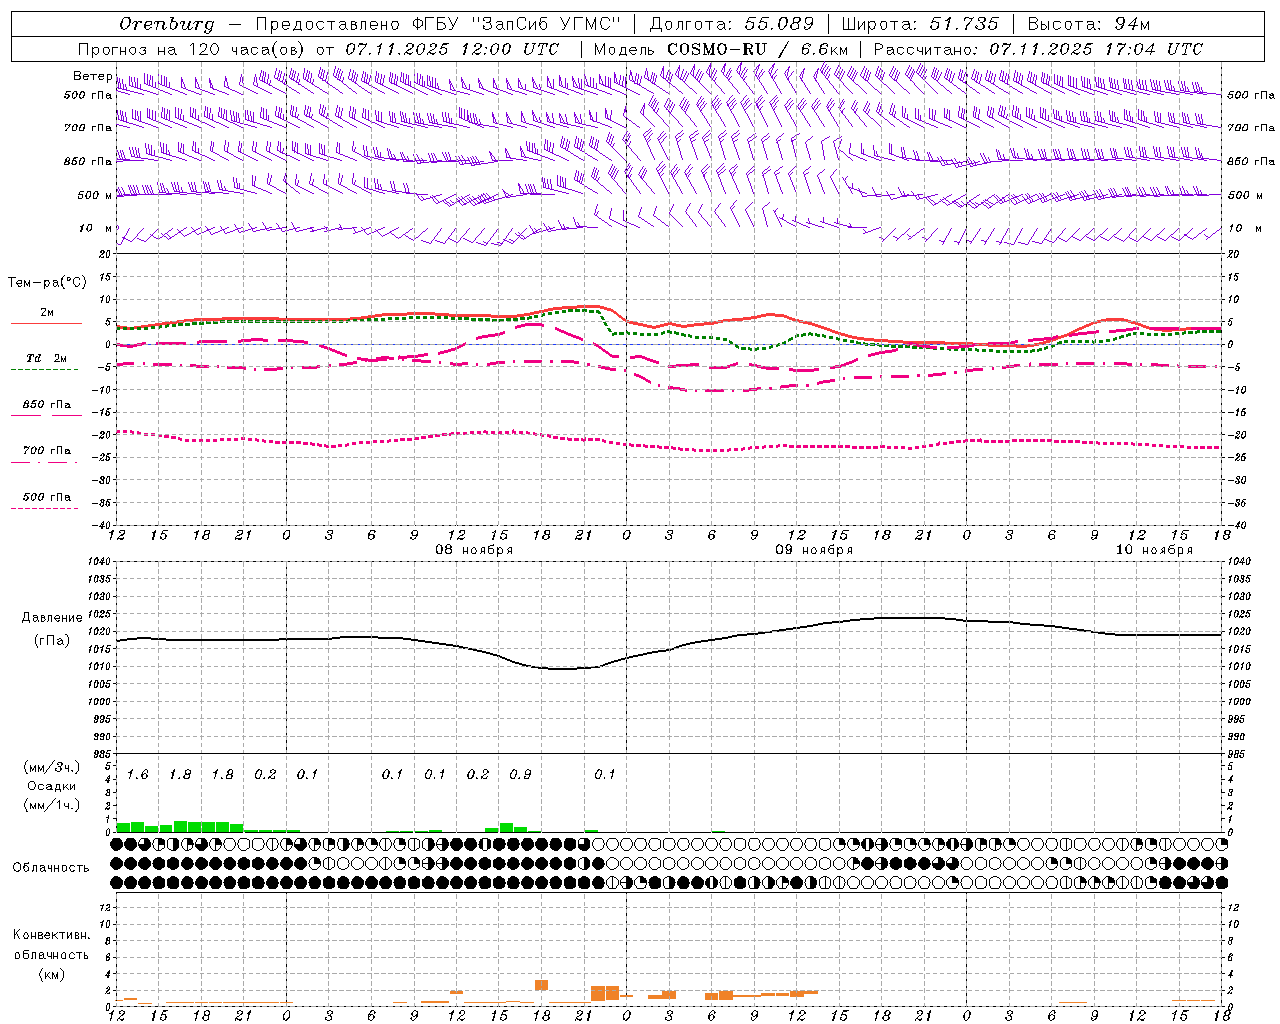Click the 500 м wind level label

(x=95, y=195)
